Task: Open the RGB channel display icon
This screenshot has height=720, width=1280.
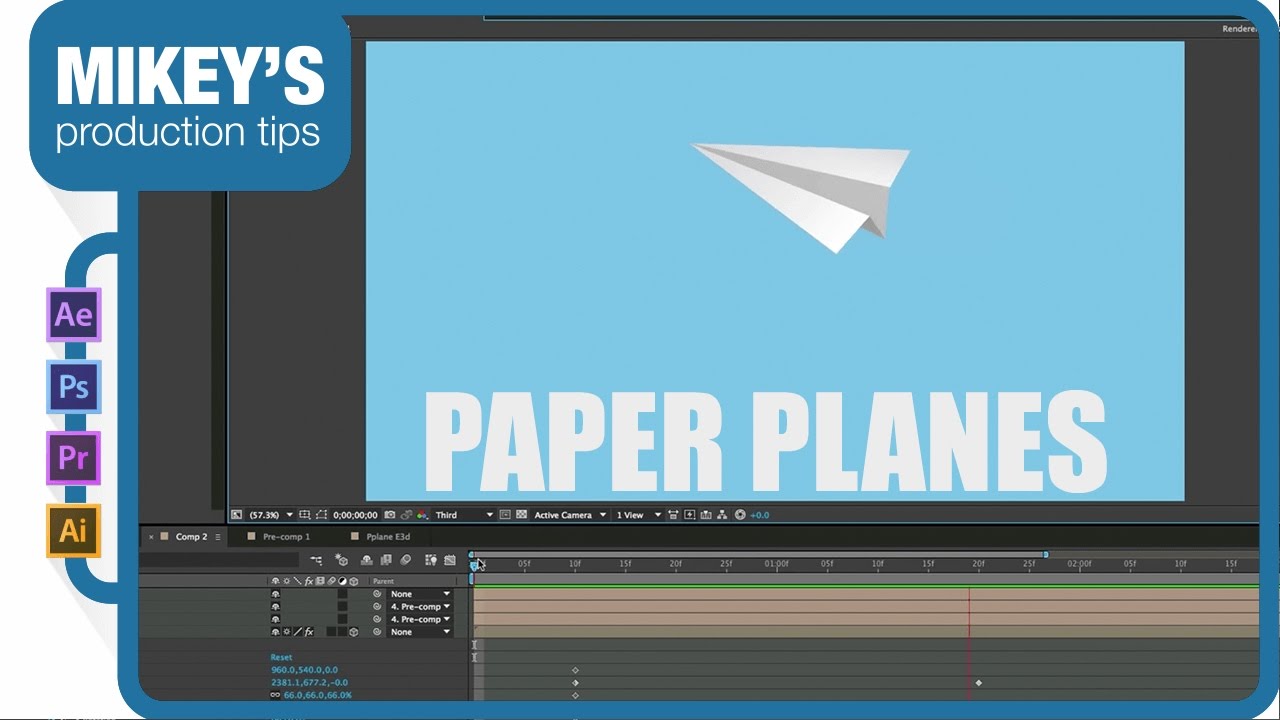Action: 421,515
